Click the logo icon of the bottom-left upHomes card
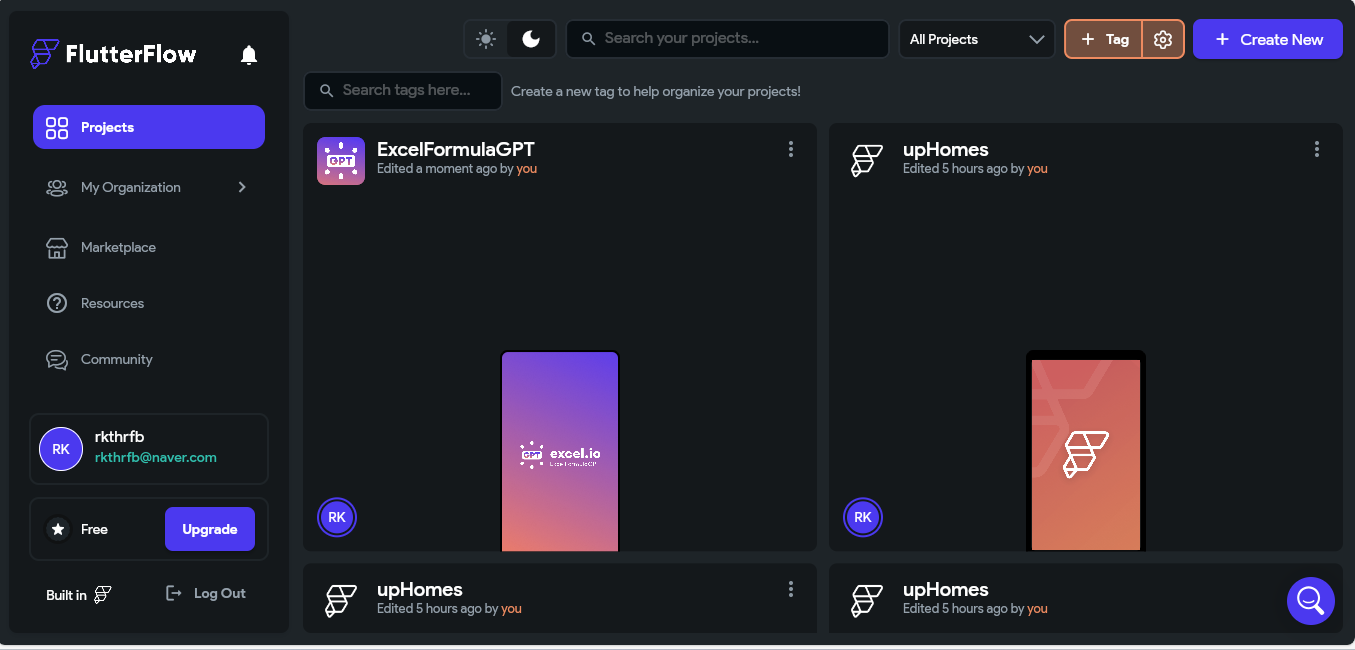1355x650 pixels. 341,601
